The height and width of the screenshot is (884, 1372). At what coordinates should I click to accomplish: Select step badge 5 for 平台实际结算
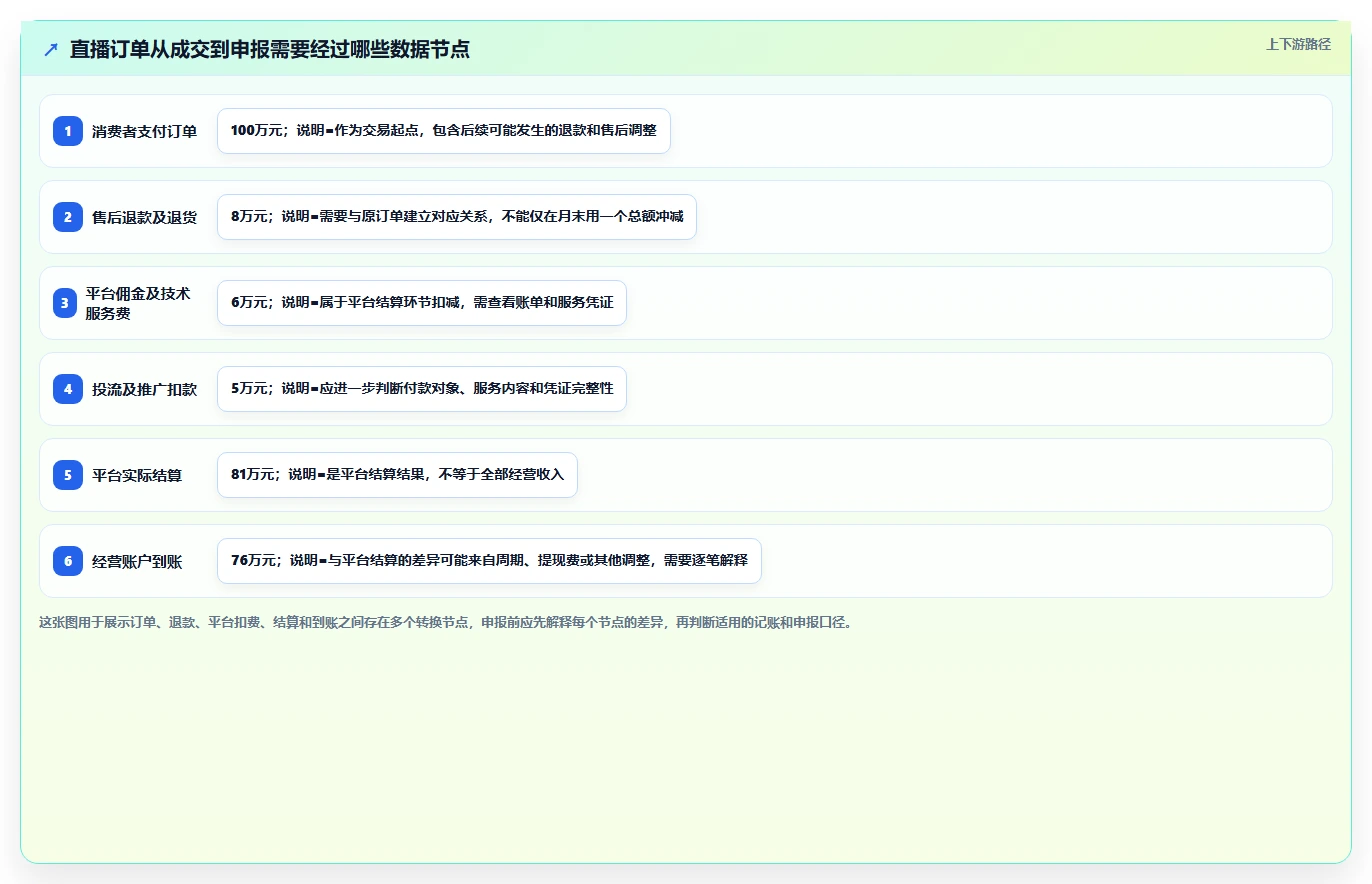[x=68, y=475]
